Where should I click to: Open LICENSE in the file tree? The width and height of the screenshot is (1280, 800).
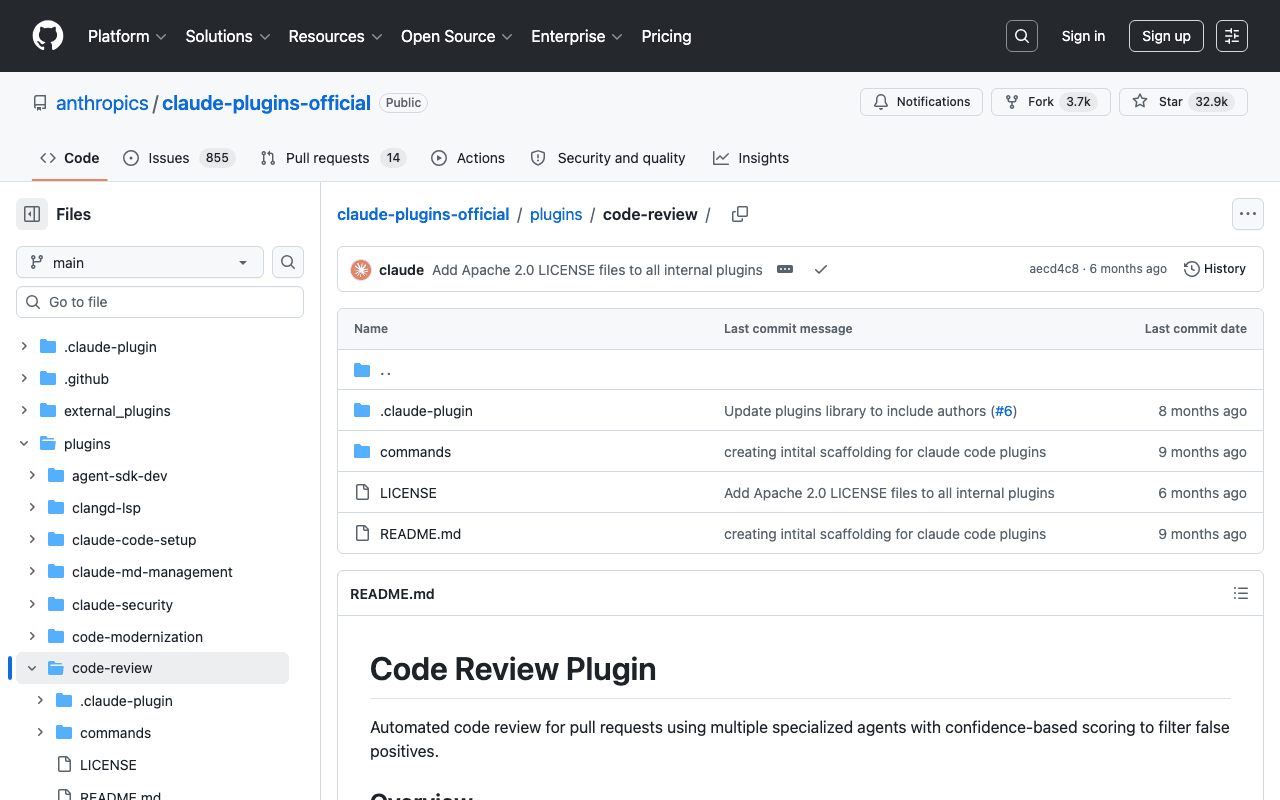click(x=108, y=765)
